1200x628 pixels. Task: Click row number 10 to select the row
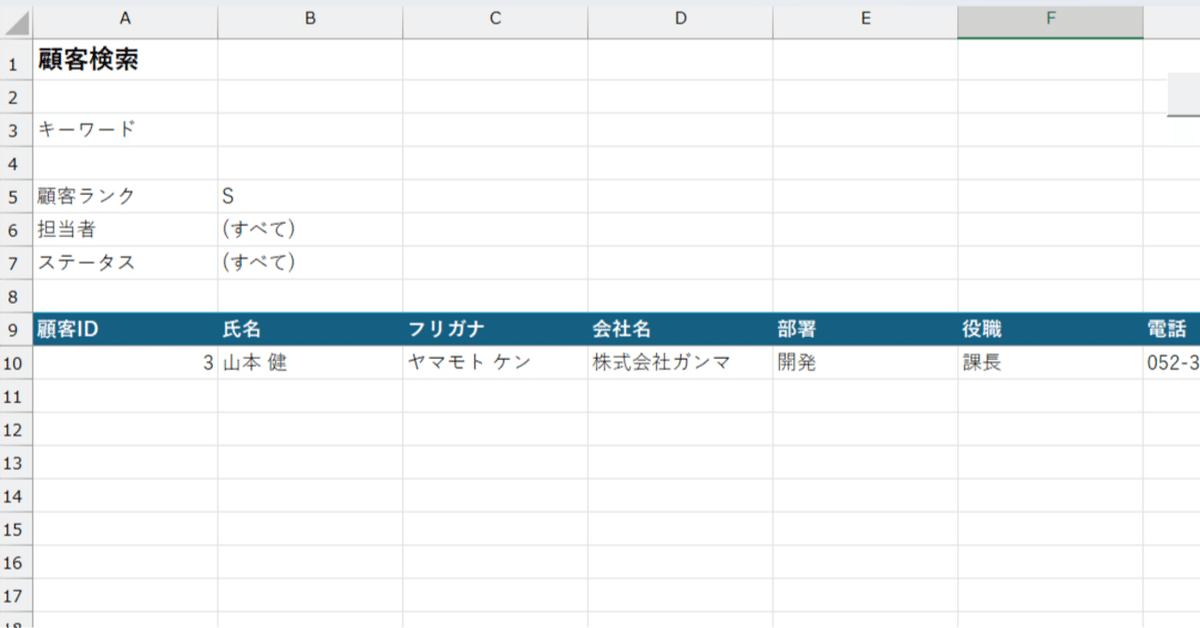click(x=14, y=362)
